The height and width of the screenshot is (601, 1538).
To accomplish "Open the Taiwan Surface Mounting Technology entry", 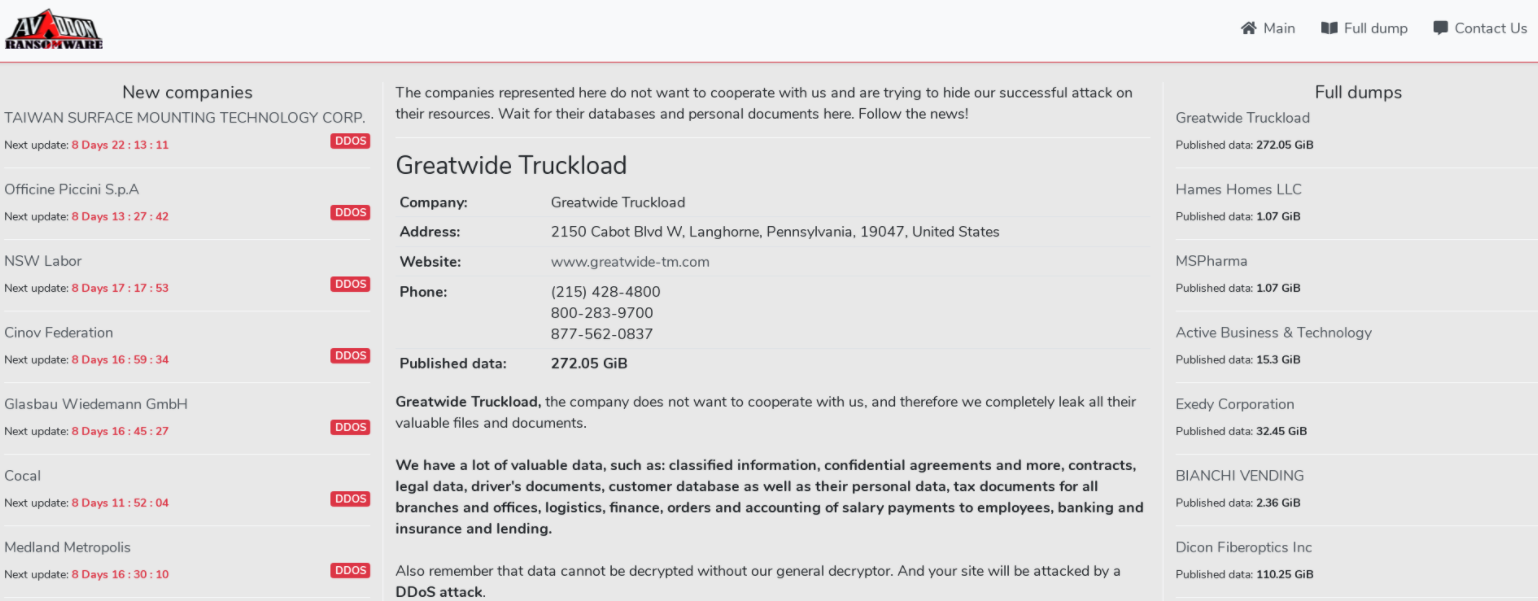I will pyautogui.click(x=185, y=118).
